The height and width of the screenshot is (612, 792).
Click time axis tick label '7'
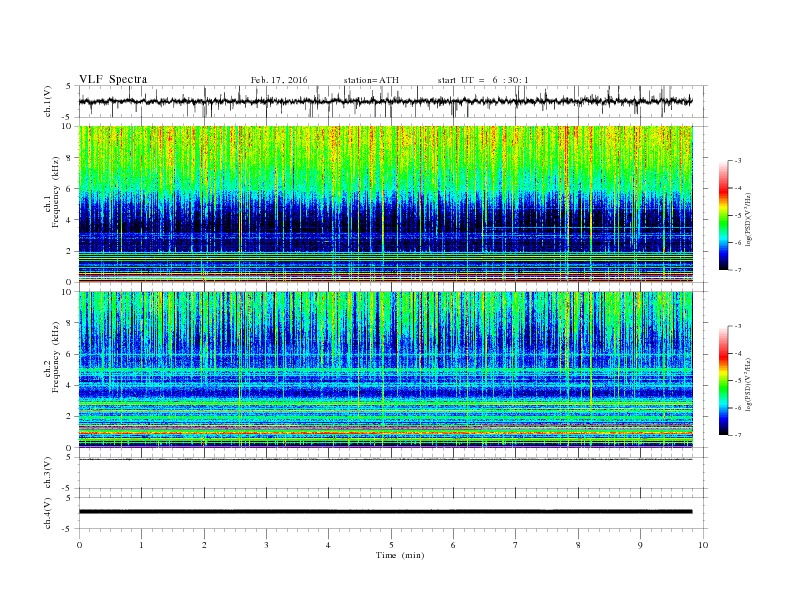[515, 545]
